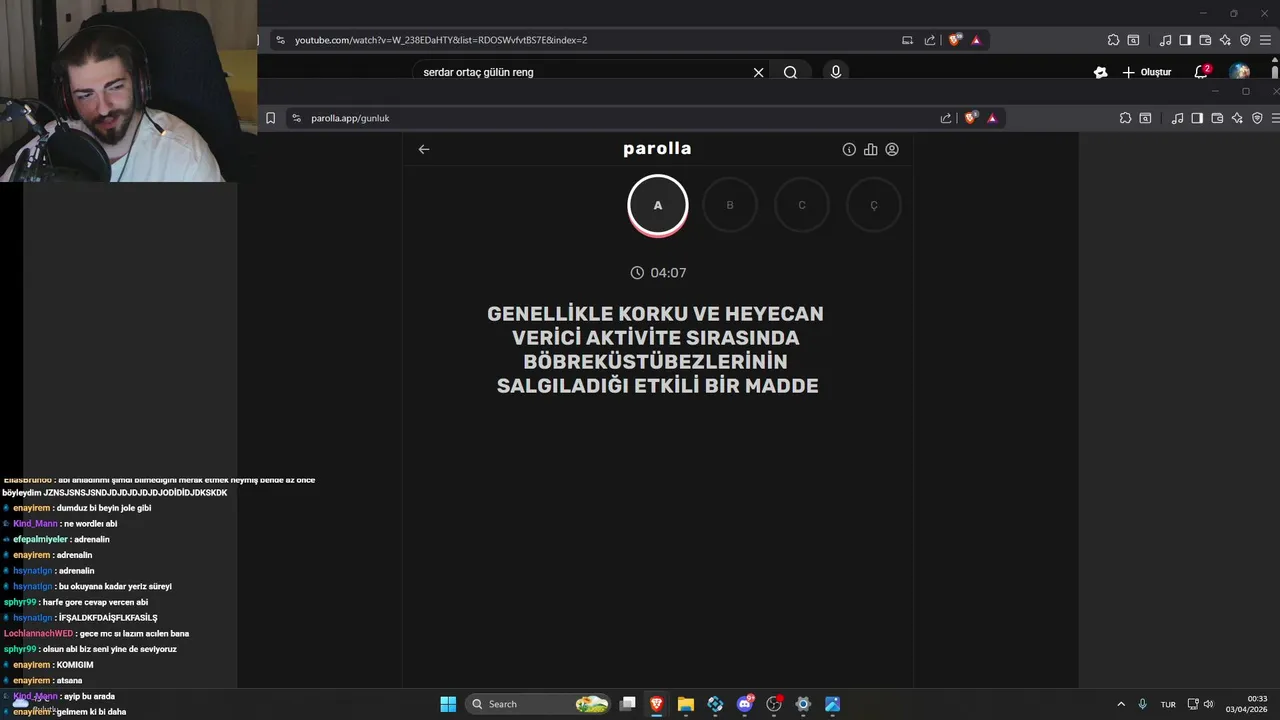The image size is (1280, 720).
Task: Open Brave Rewards triangle in parolla window
Action: tap(992, 118)
